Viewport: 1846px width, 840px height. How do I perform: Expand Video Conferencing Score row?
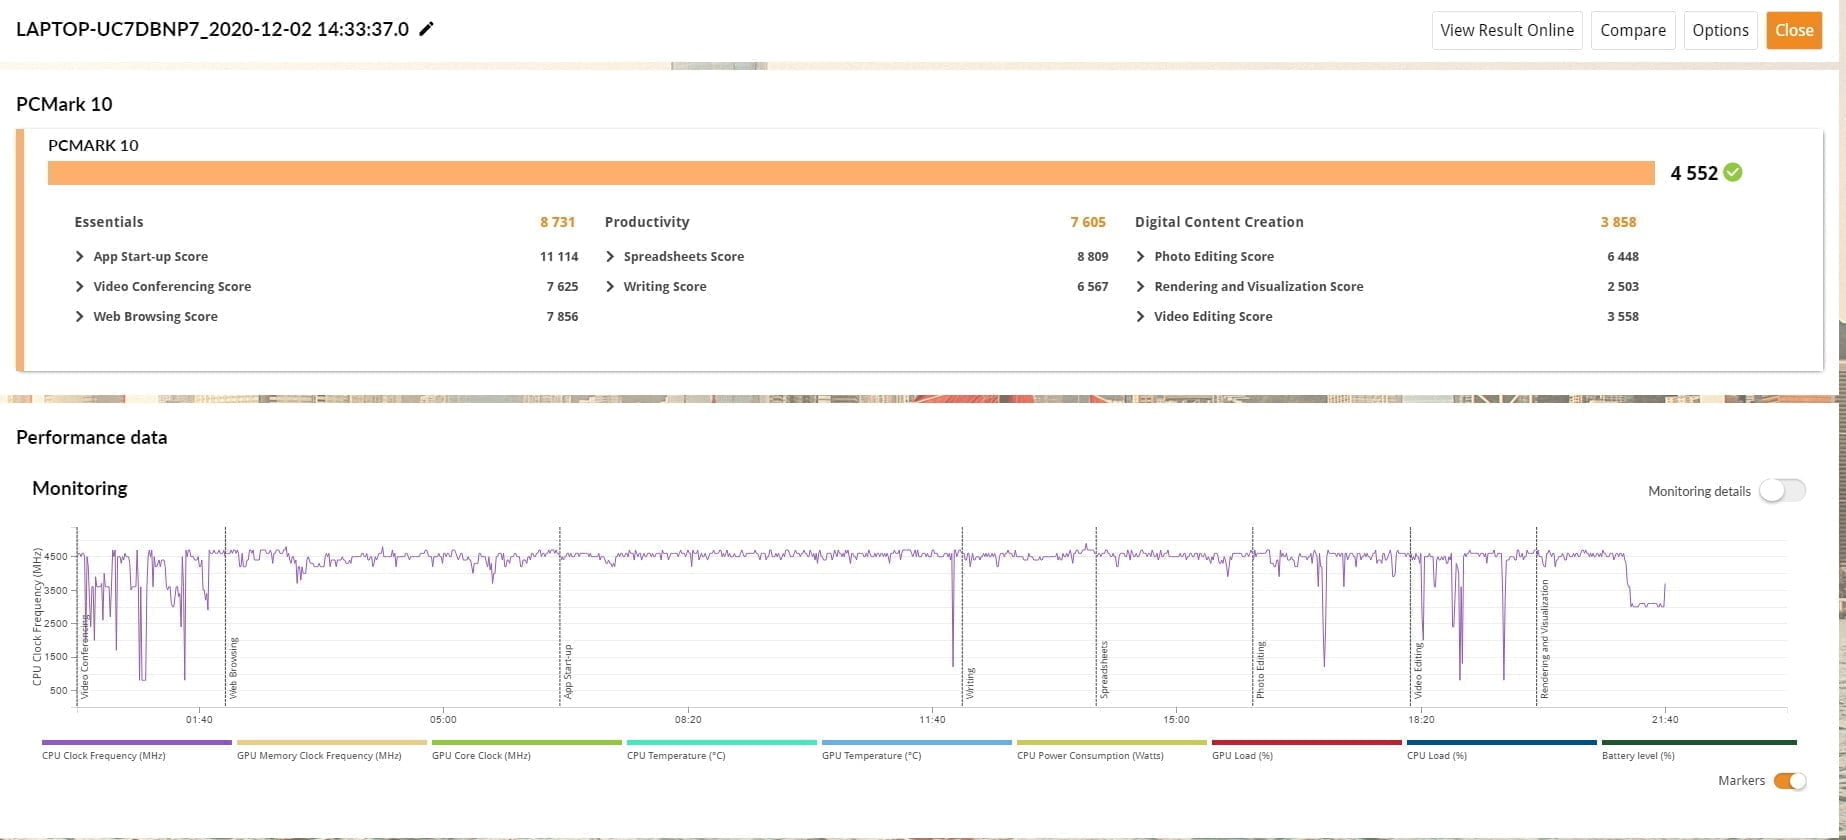[80, 287]
